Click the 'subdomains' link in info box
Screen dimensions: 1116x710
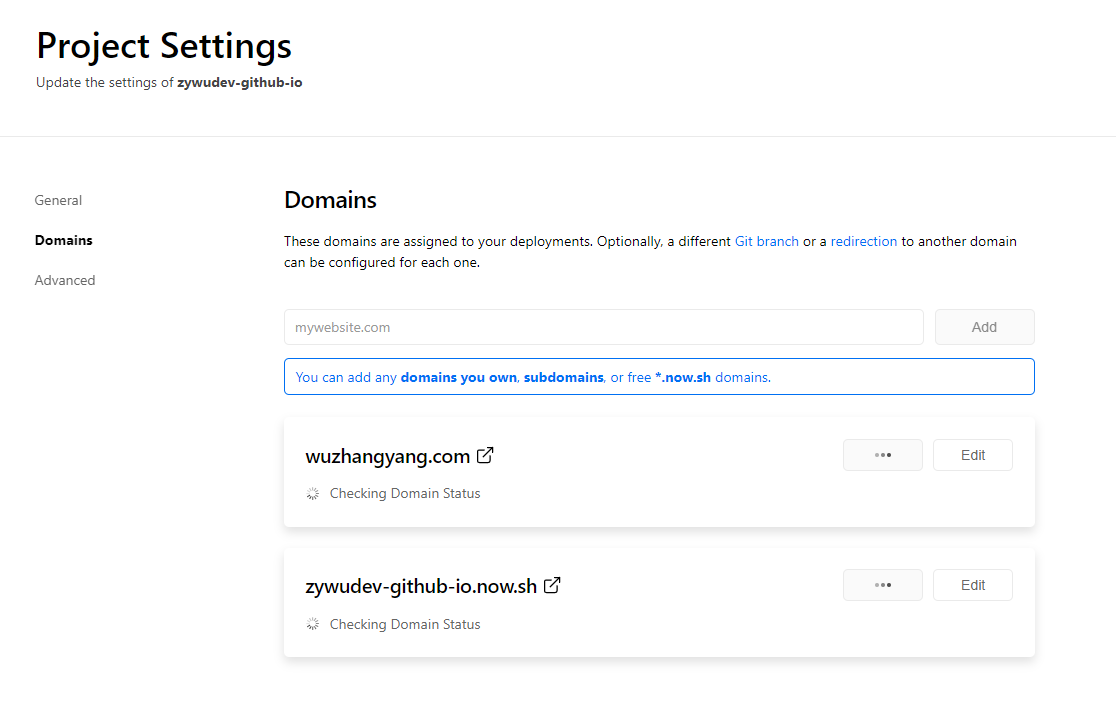click(x=563, y=377)
